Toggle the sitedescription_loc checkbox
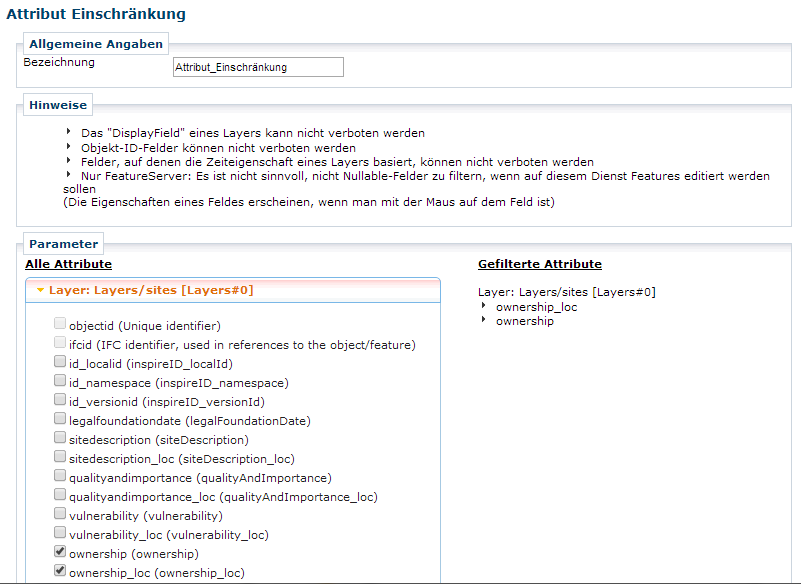The image size is (801, 584). 60,458
